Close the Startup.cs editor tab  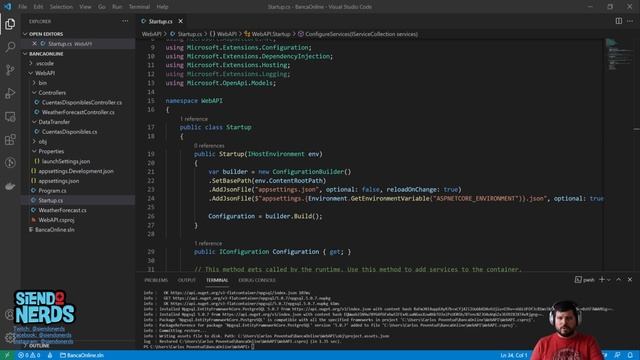click(x=180, y=21)
